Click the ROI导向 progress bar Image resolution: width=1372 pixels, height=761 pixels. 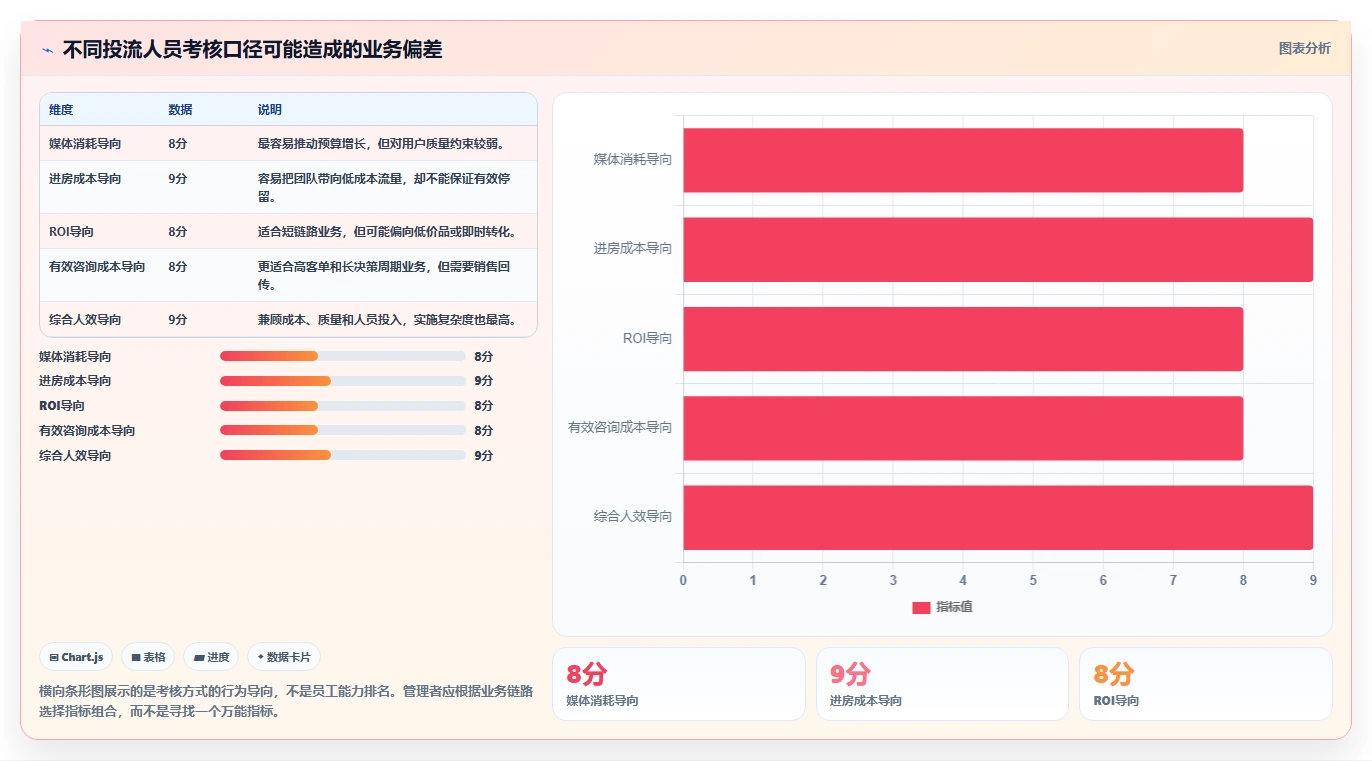pyautogui.click(x=342, y=406)
